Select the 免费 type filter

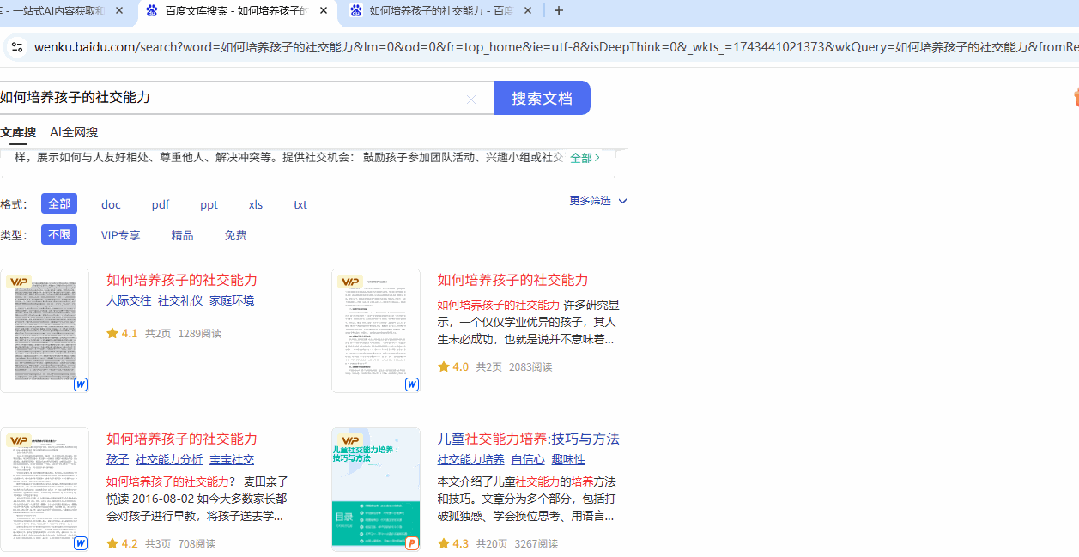coord(235,235)
